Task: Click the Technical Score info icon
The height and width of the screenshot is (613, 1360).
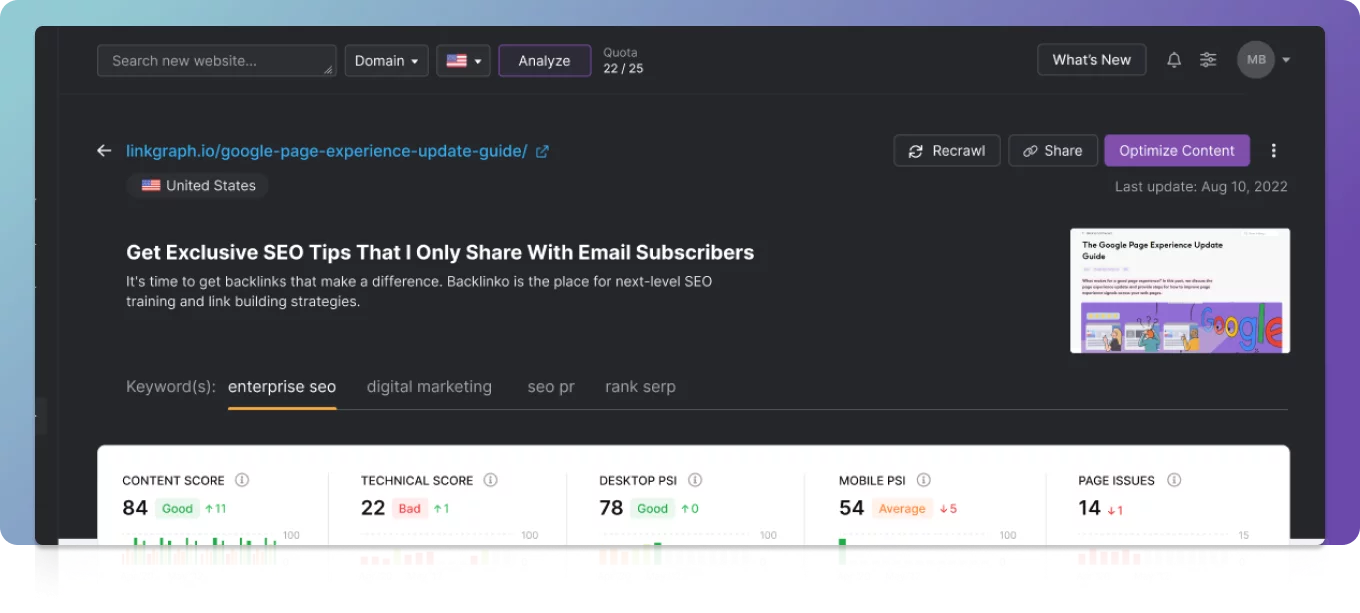Action: 490,480
